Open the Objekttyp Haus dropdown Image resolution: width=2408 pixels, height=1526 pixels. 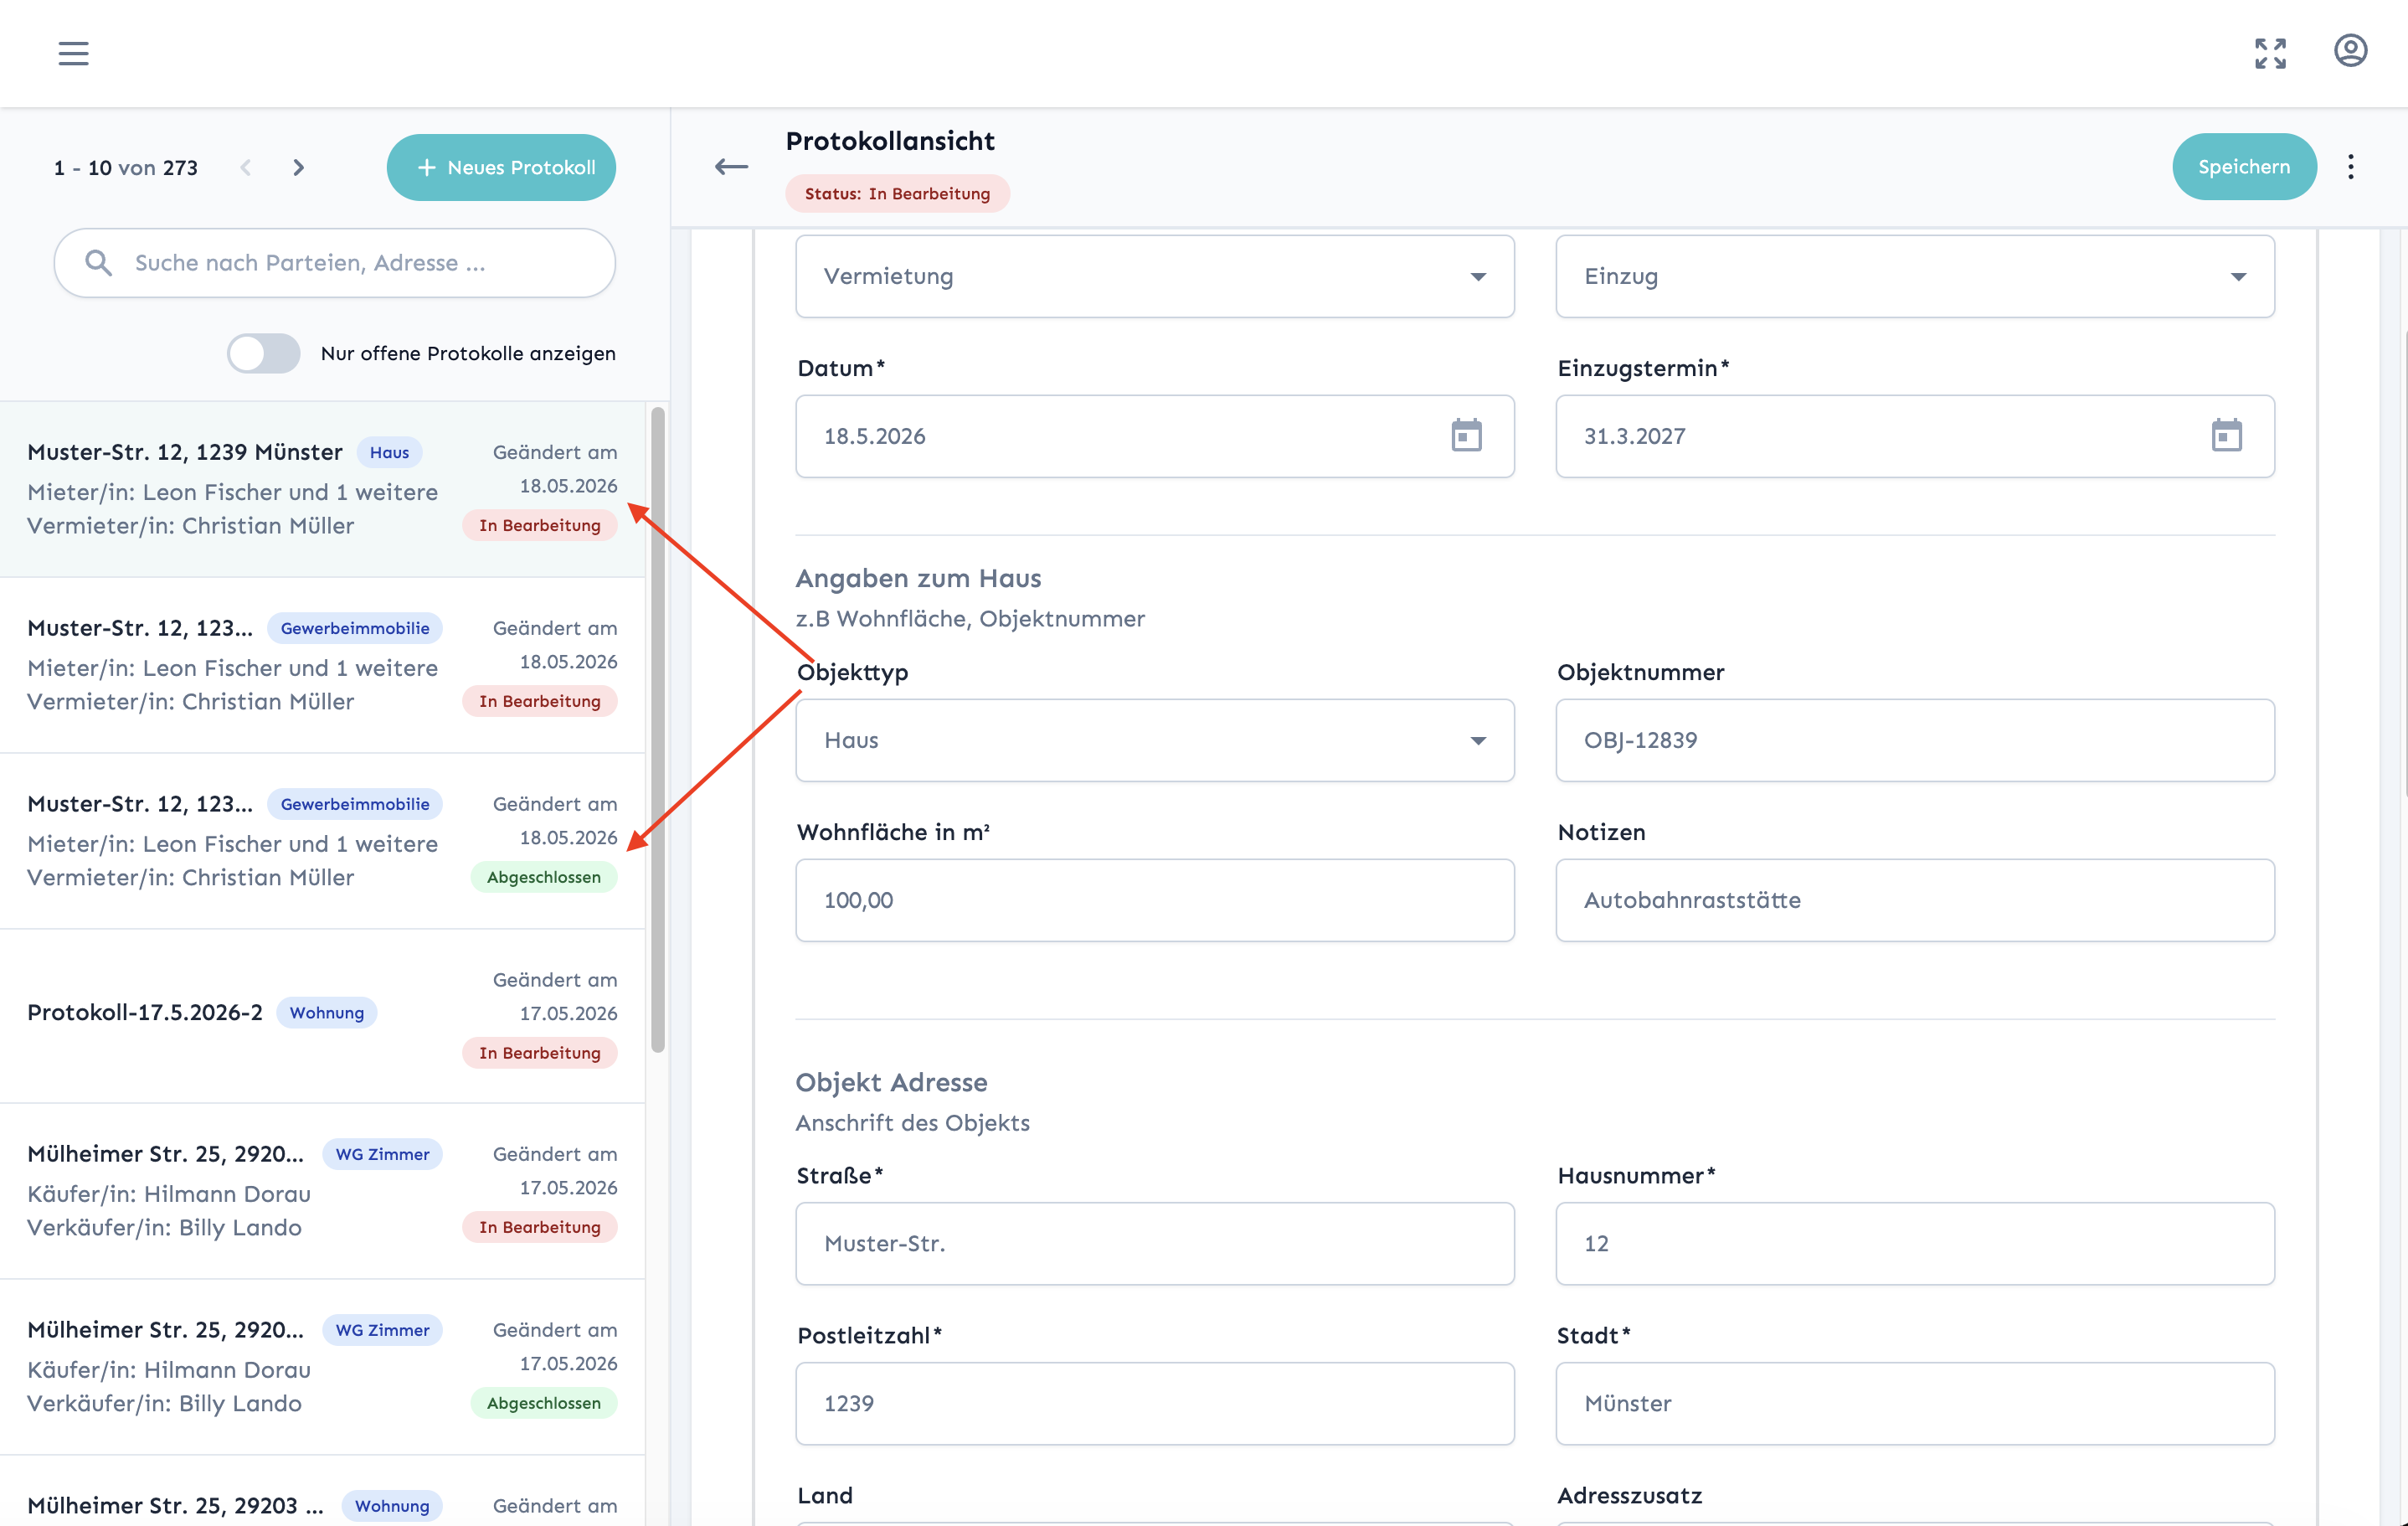point(1155,740)
